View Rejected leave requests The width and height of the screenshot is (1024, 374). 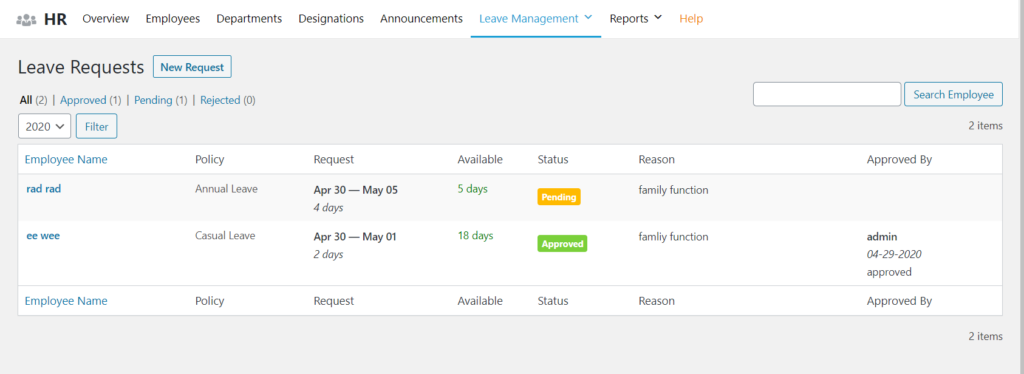[x=220, y=101]
